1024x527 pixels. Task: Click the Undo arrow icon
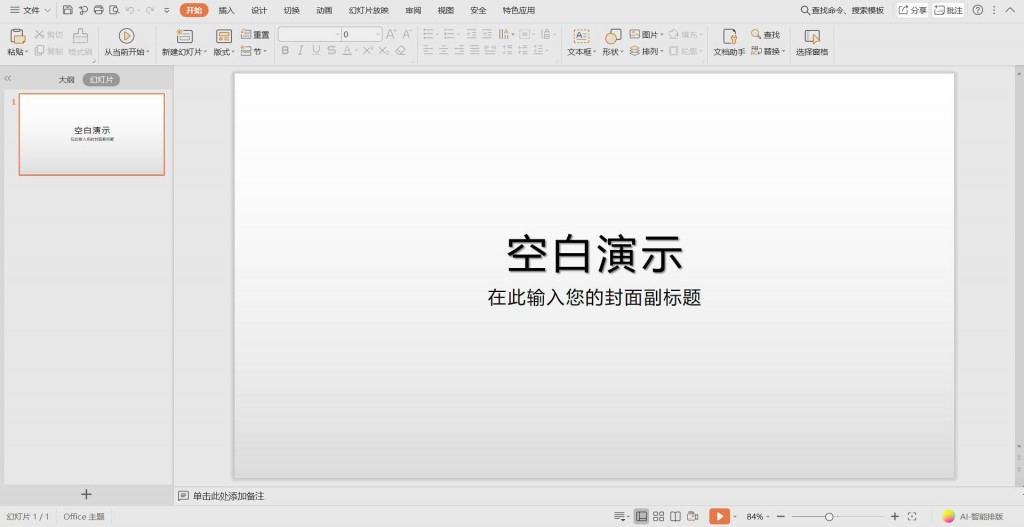tap(130, 10)
